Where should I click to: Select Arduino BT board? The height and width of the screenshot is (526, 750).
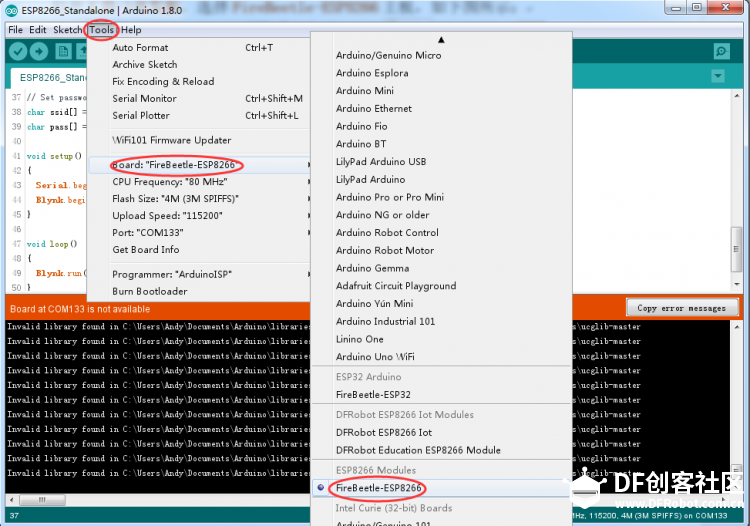441,144
